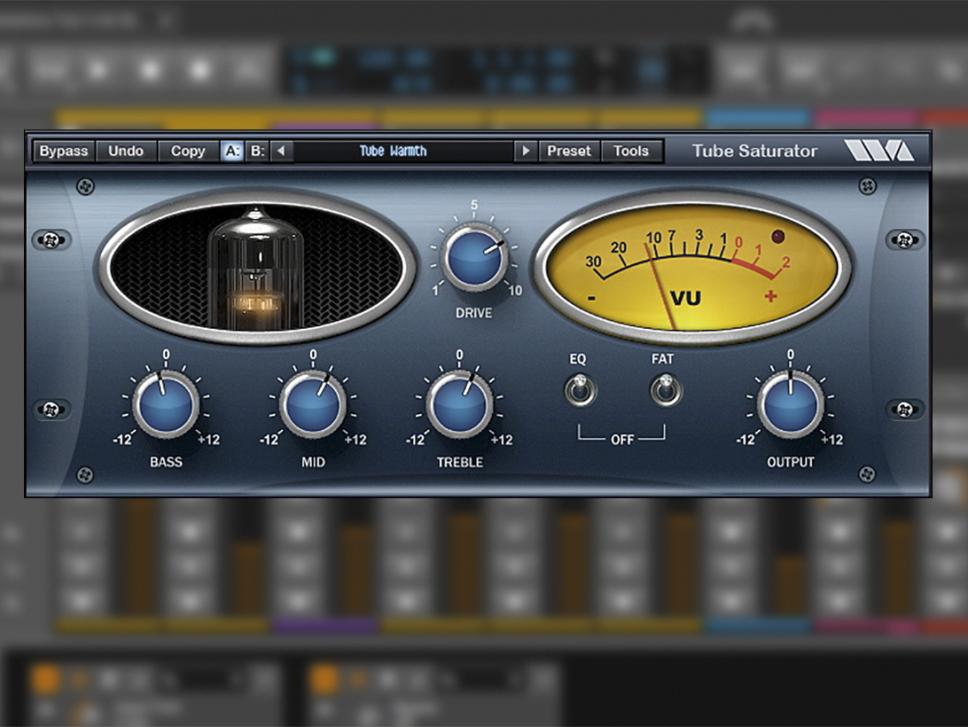Image resolution: width=968 pixels, height=727 pixels.
Task: Select the B preset slot
Action: pos(258,151)
